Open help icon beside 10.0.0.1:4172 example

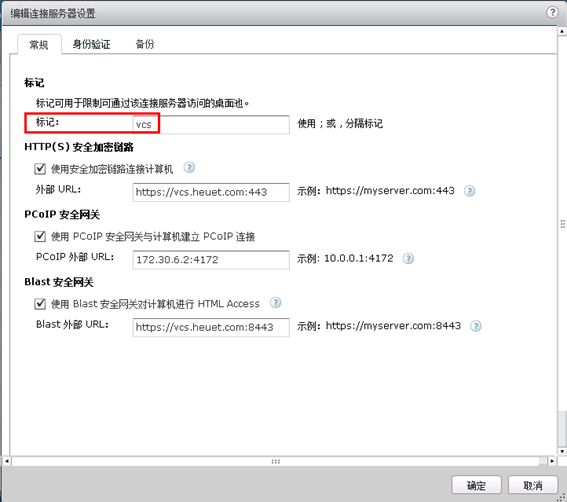click(408, 259)
